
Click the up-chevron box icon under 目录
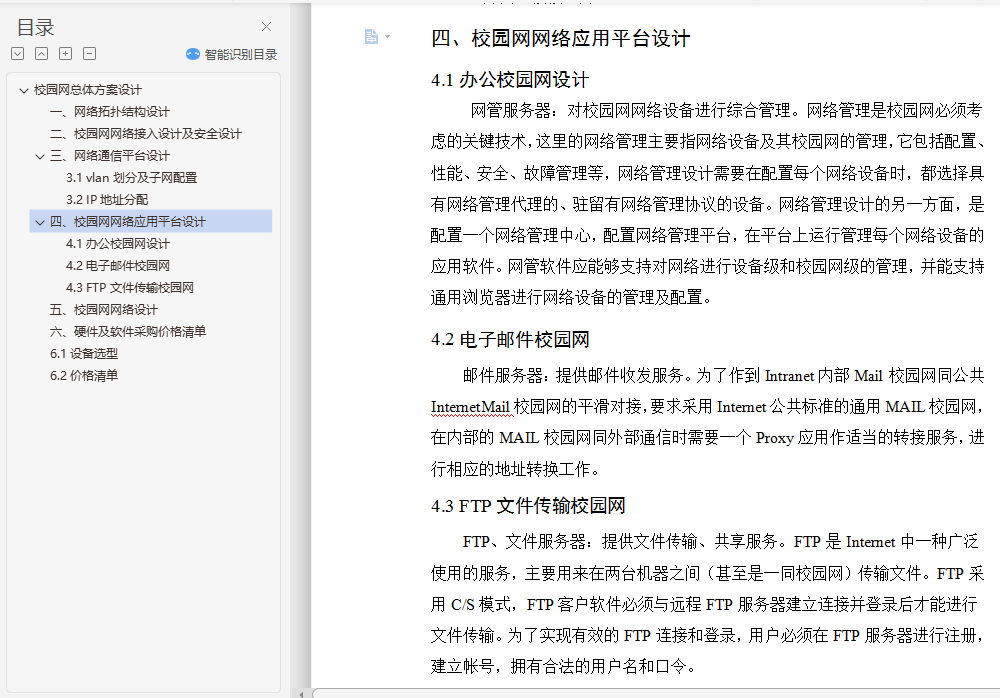[x=41, y=54]
